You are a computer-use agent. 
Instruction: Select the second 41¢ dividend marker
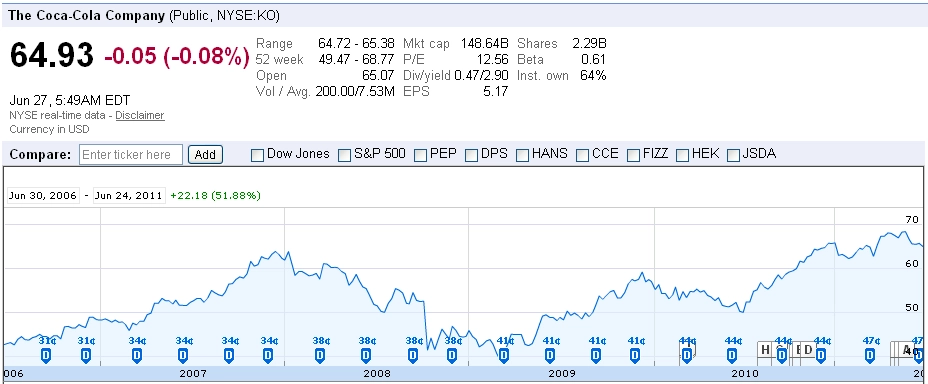550,356
